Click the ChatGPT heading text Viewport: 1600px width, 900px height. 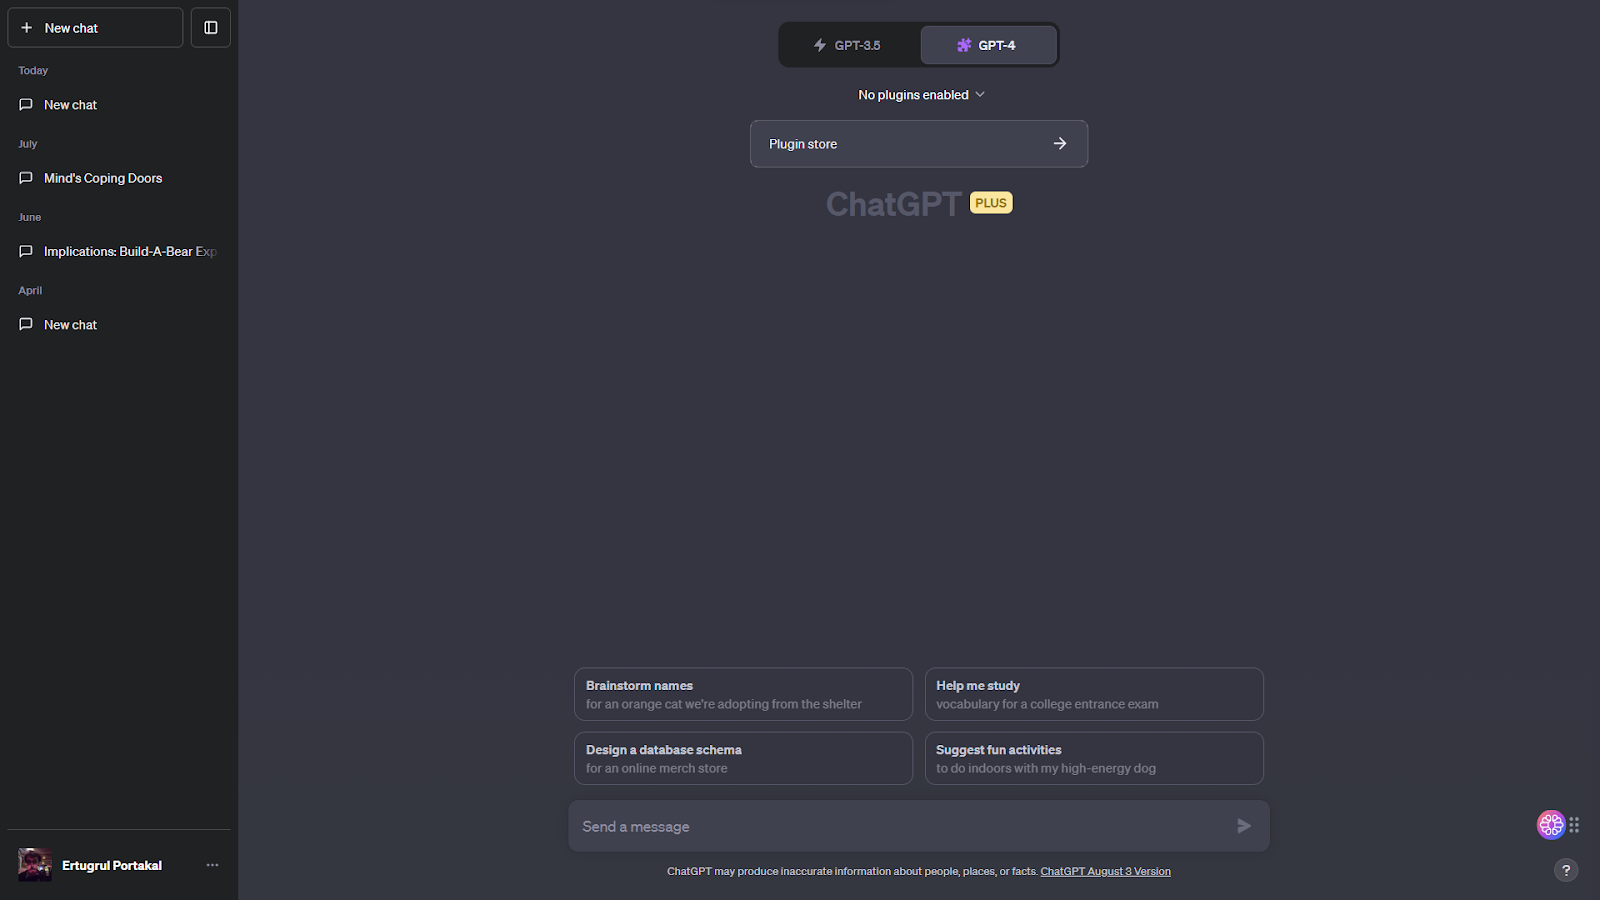point(893,204)
